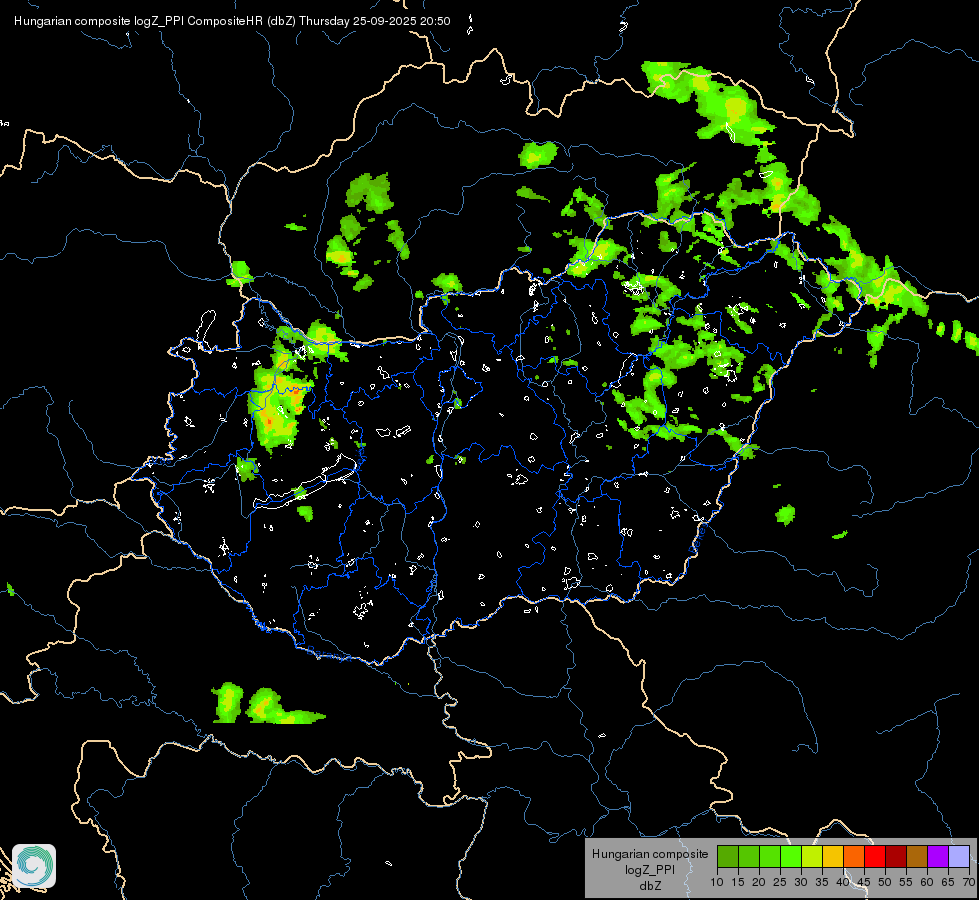The image size is (979, 900).
Task: Select the 55-60 dBZ brown swatch
Action: click(x=917, y=856)
